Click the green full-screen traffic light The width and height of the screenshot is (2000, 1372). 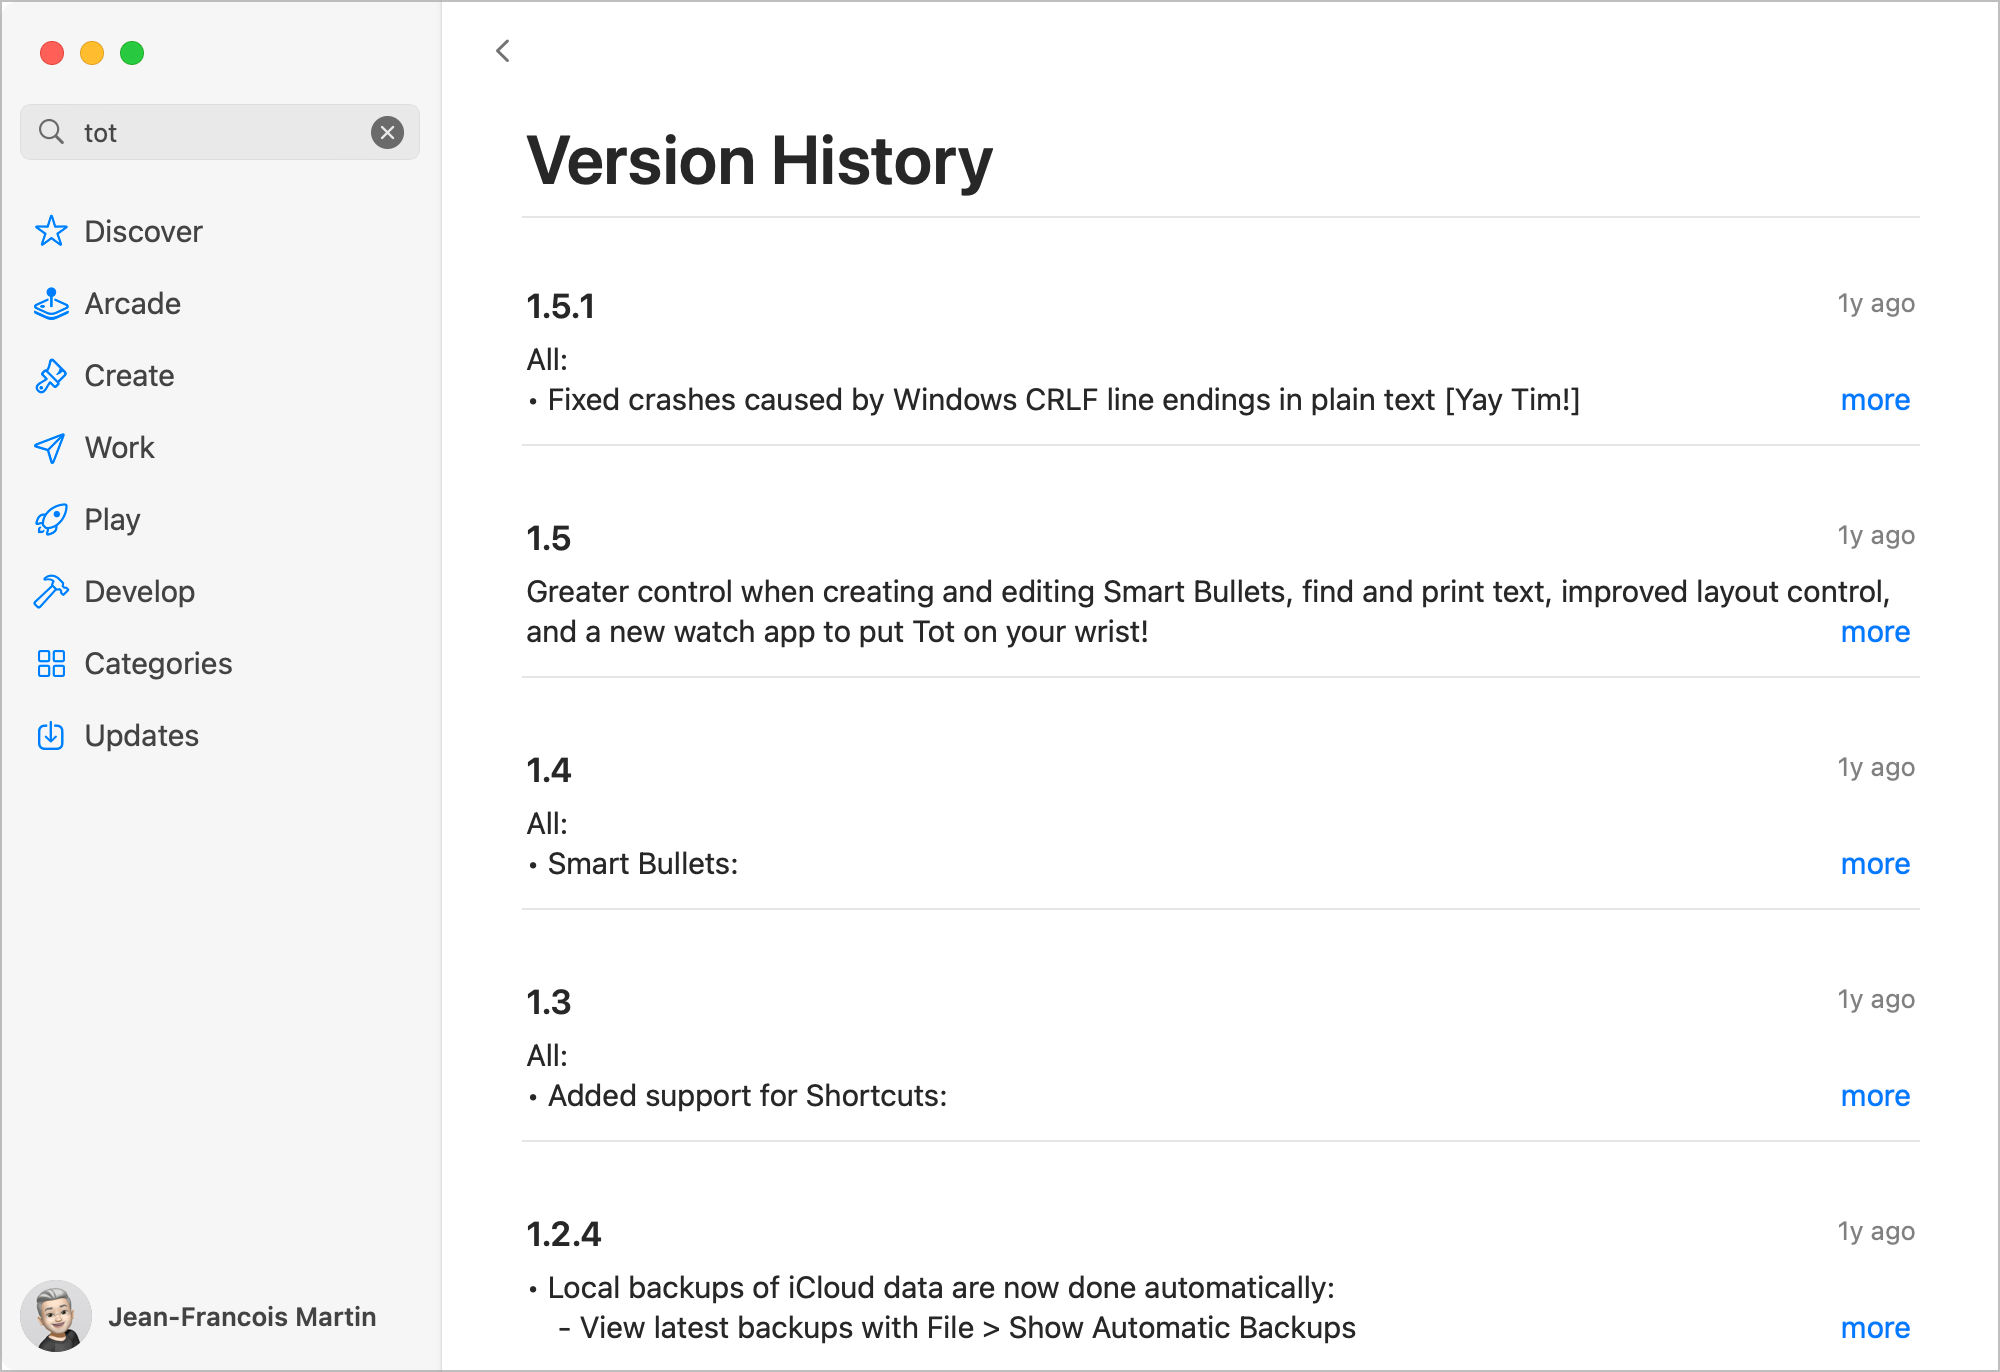(x=132, y=53)
